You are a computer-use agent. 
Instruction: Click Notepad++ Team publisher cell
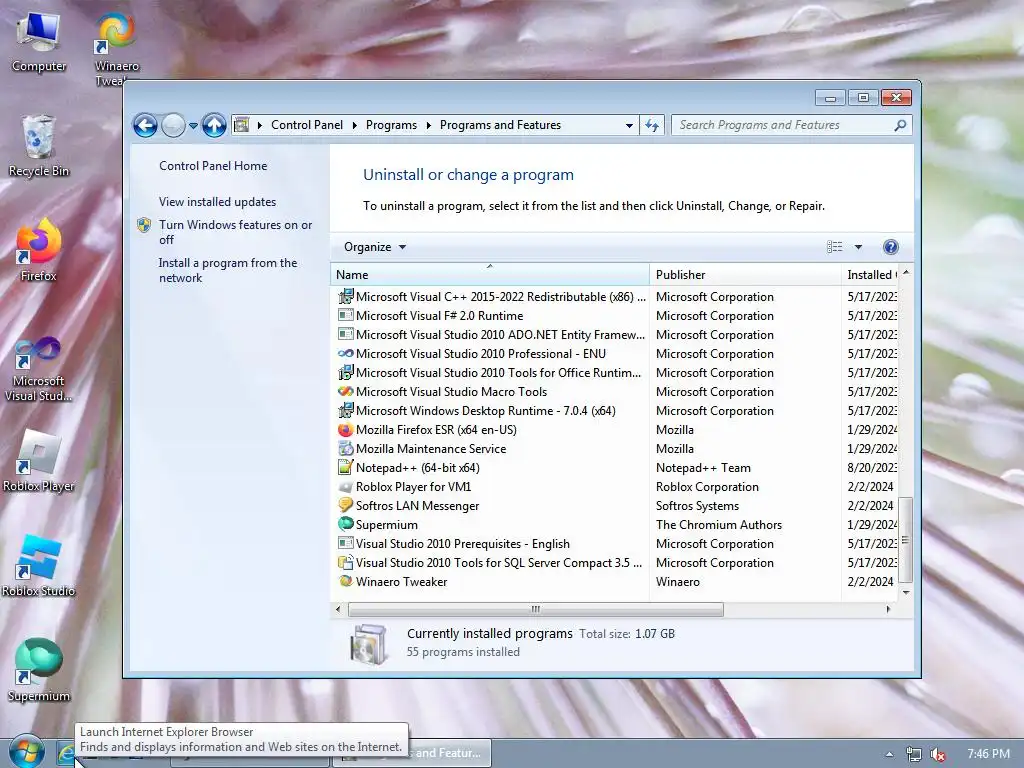click(703, 468)
